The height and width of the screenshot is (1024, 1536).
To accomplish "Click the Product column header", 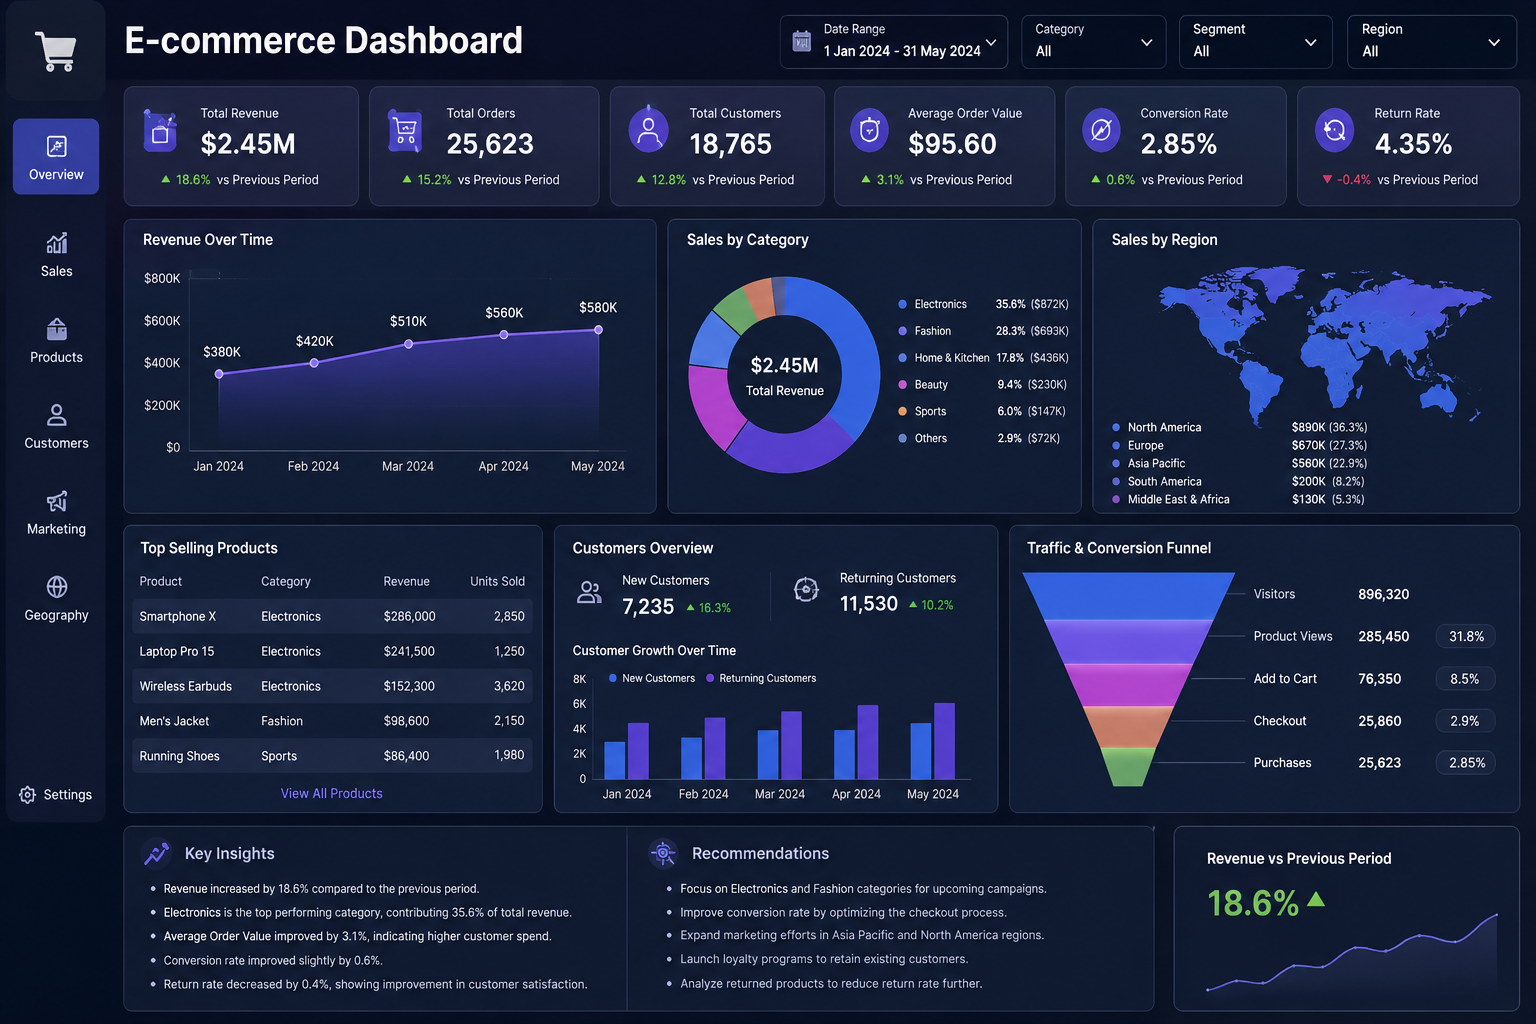I will coord(161,581).
